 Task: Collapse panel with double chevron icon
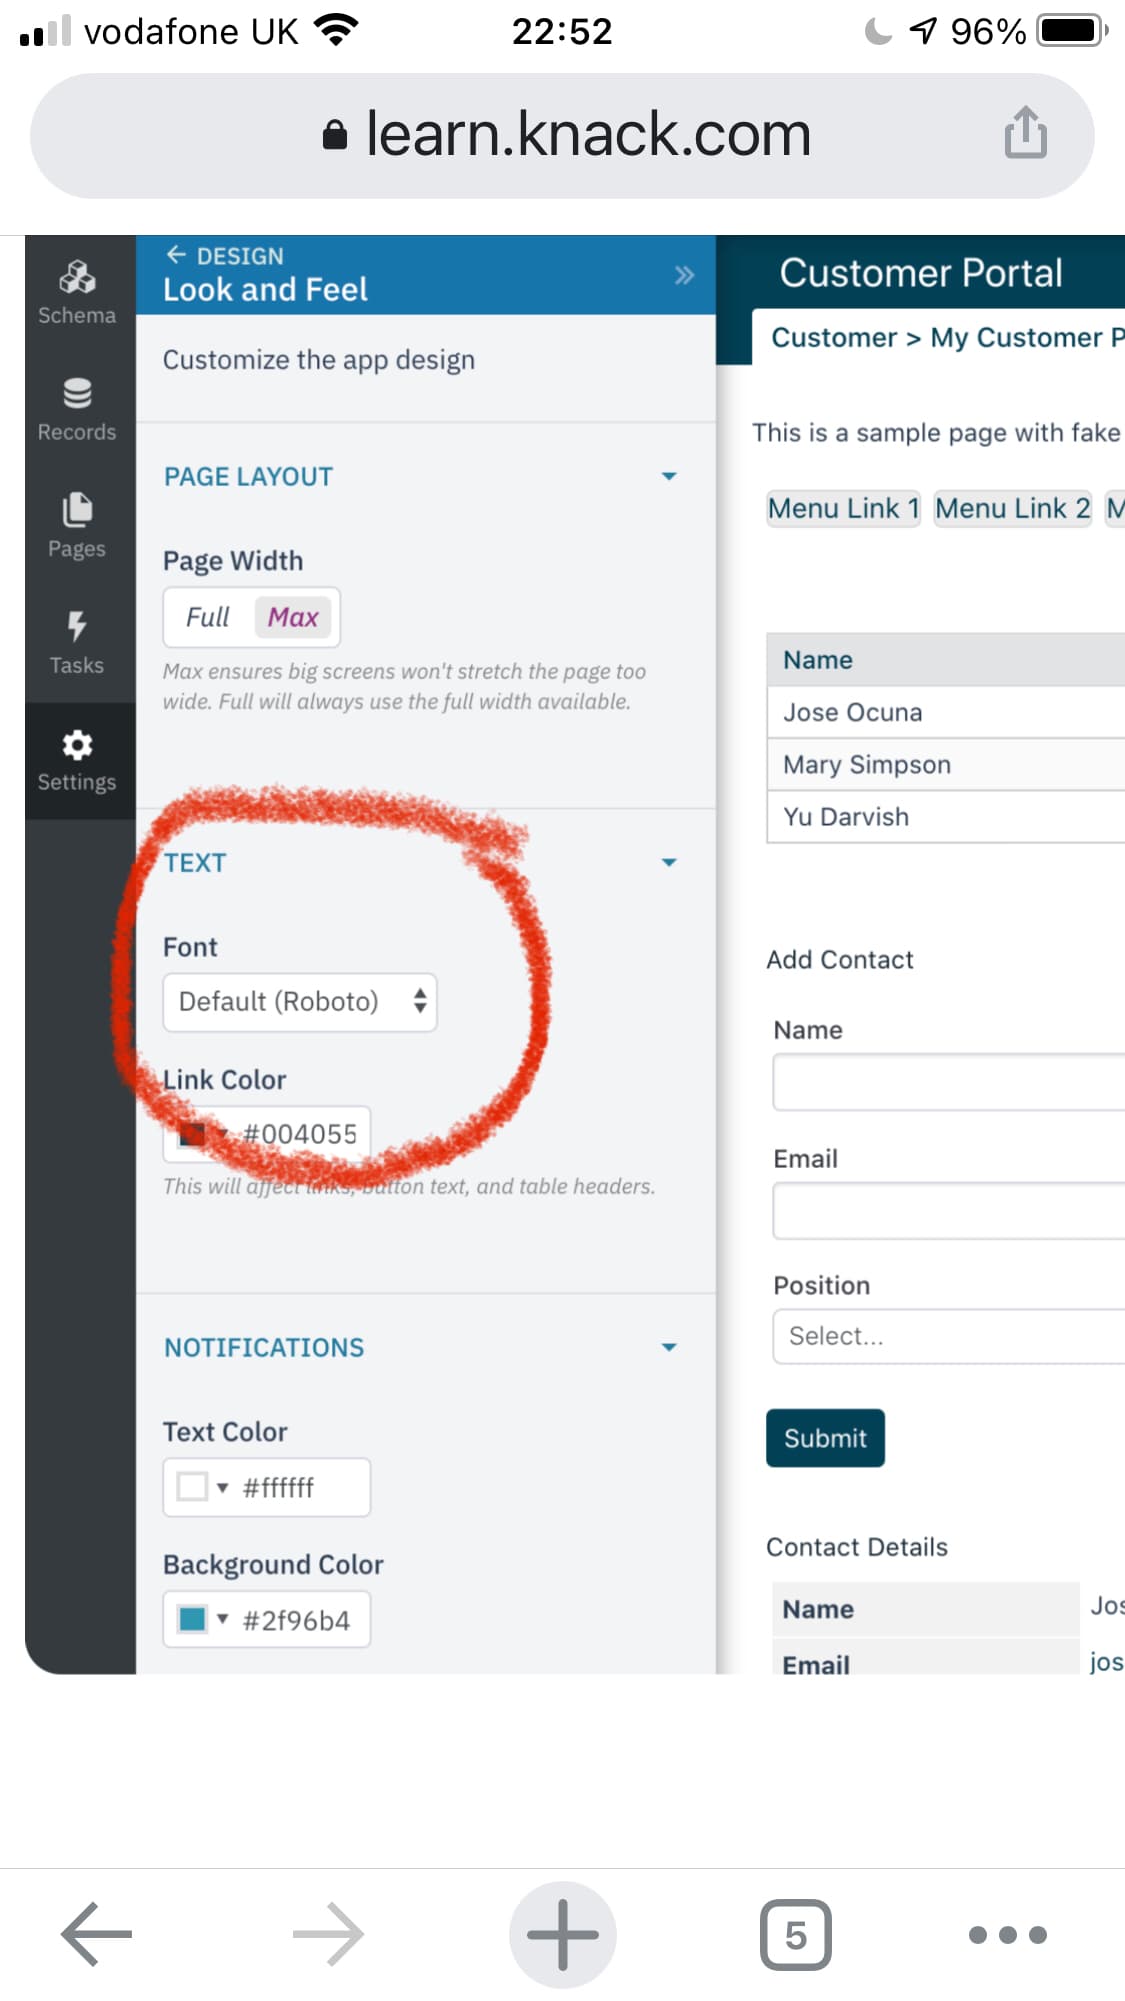(684, 275)
